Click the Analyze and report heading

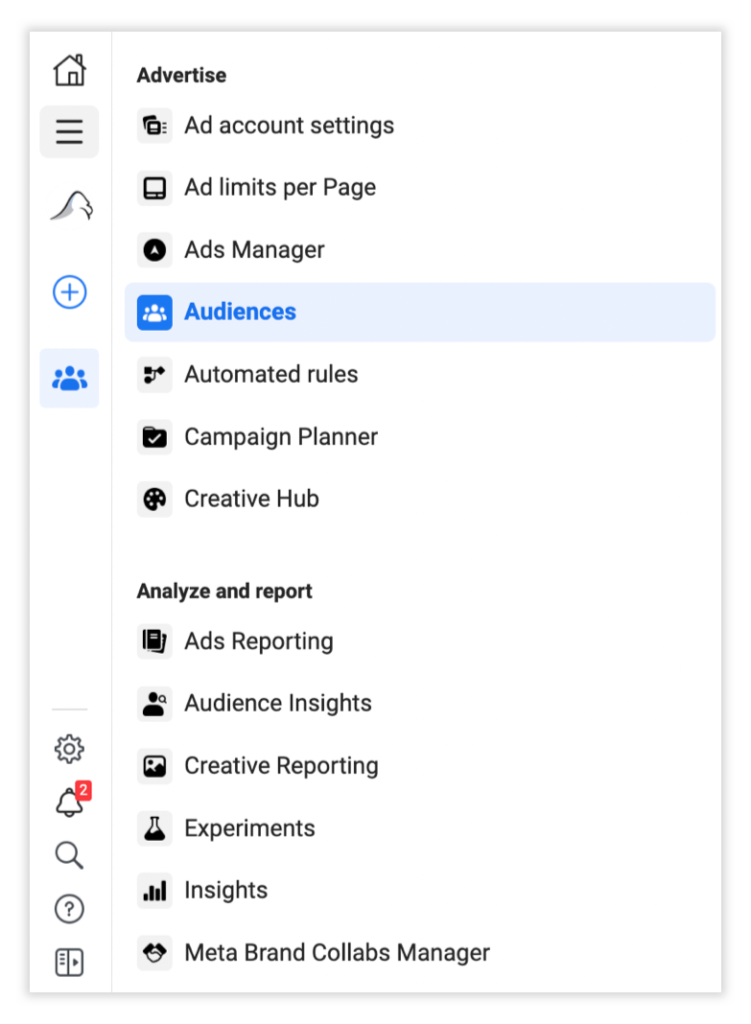225,591
